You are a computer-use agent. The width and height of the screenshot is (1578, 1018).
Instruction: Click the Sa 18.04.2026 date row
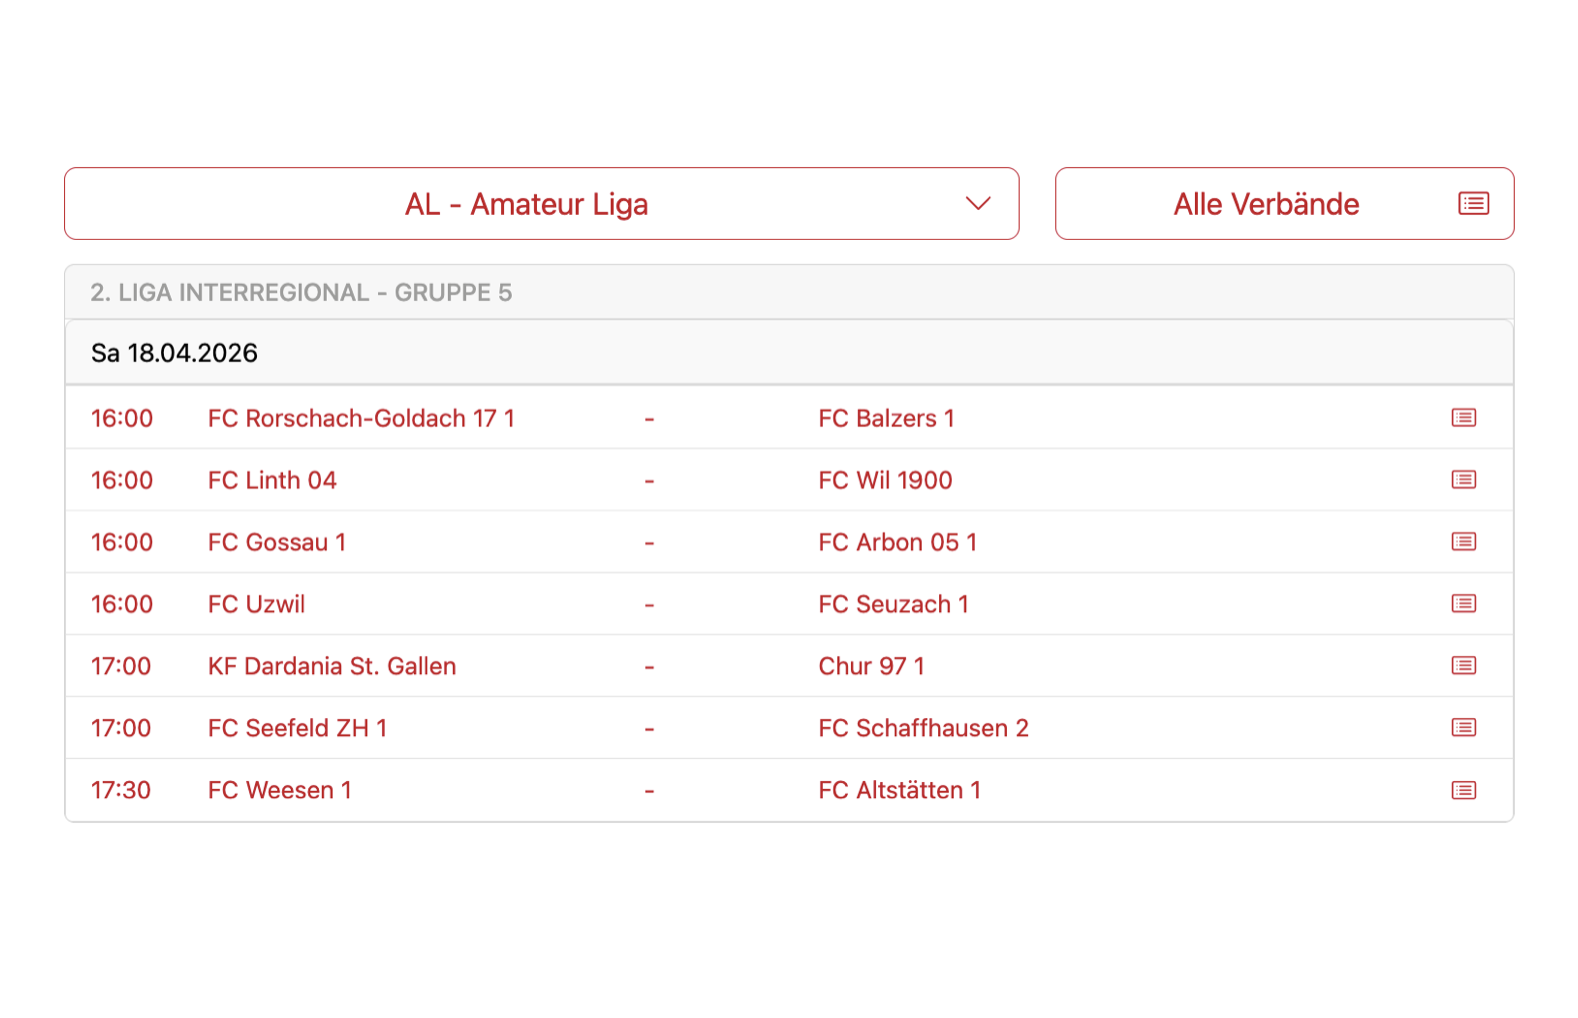[175, 353]
